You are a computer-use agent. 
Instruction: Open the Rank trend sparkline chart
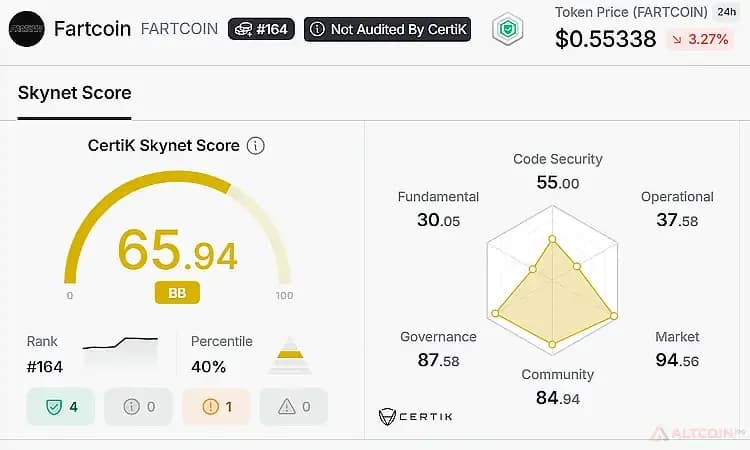click(121, 354)
